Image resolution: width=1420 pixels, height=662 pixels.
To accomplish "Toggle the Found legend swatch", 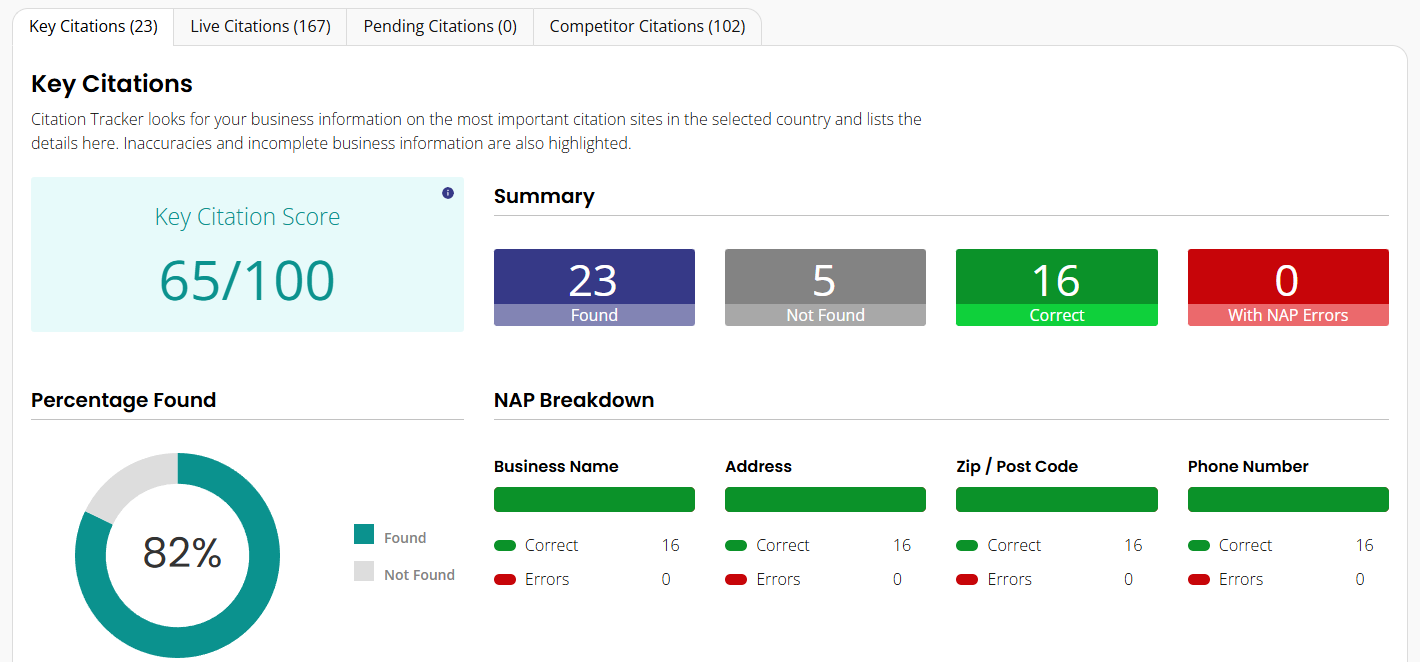I will tap(364, 535).
